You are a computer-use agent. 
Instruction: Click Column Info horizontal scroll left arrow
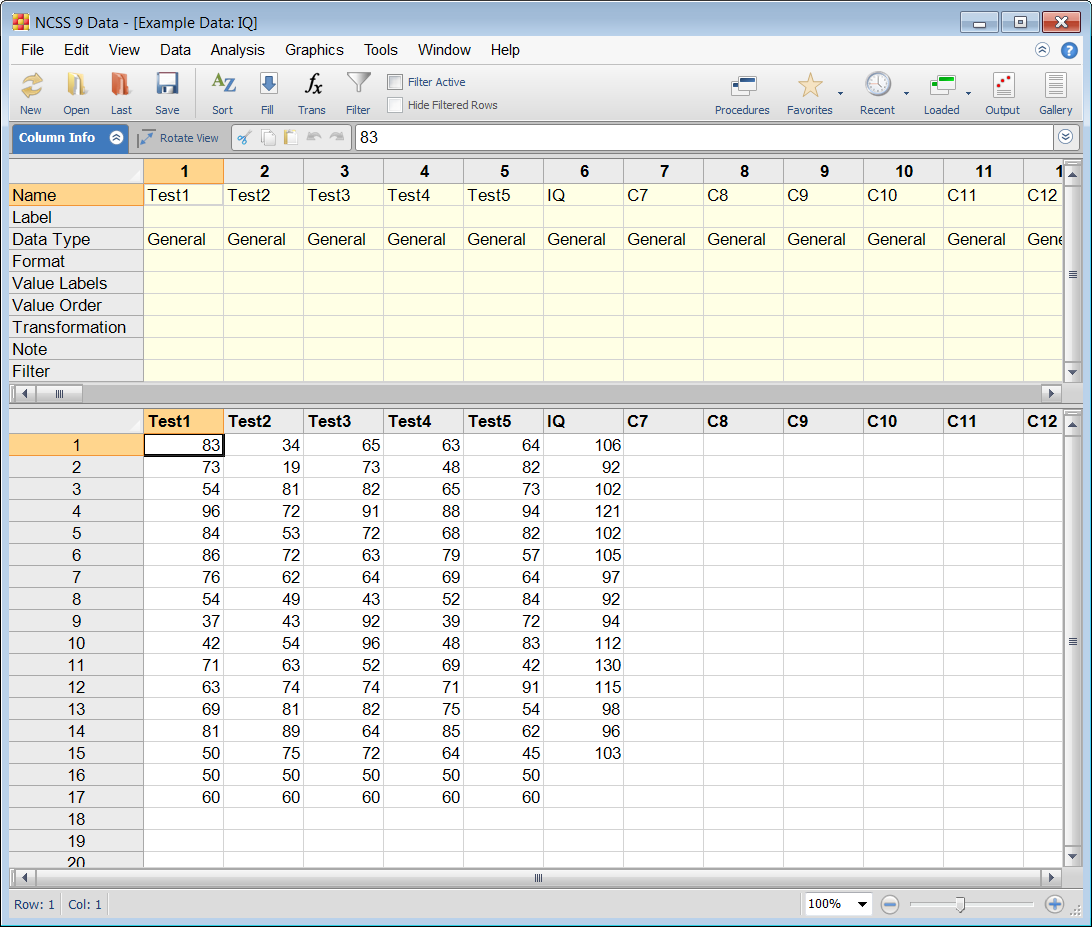tap(24, 394)
